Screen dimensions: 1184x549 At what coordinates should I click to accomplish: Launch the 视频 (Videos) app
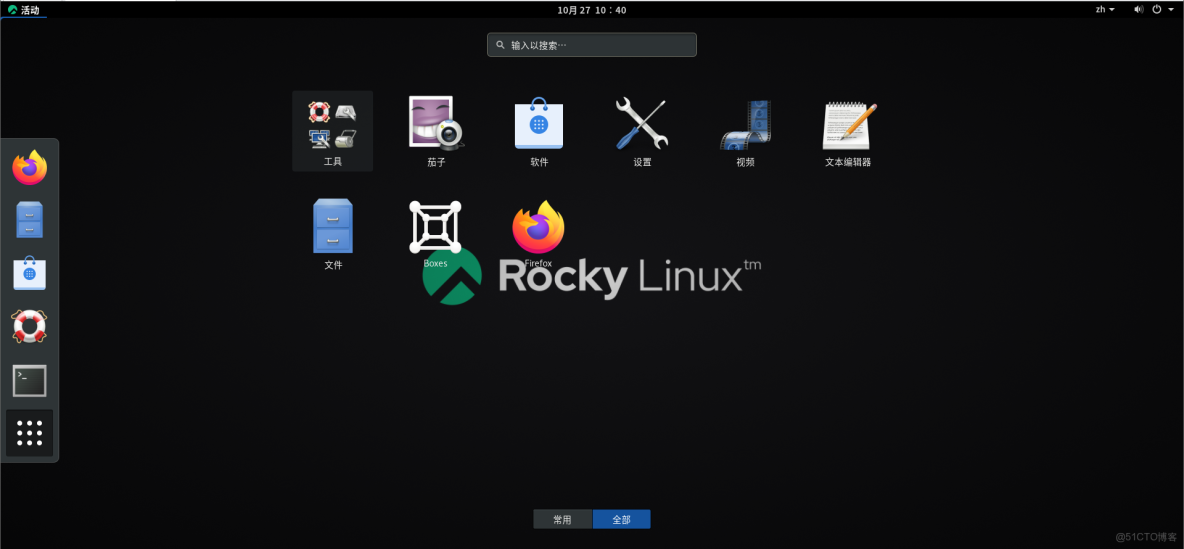(745, 131)
